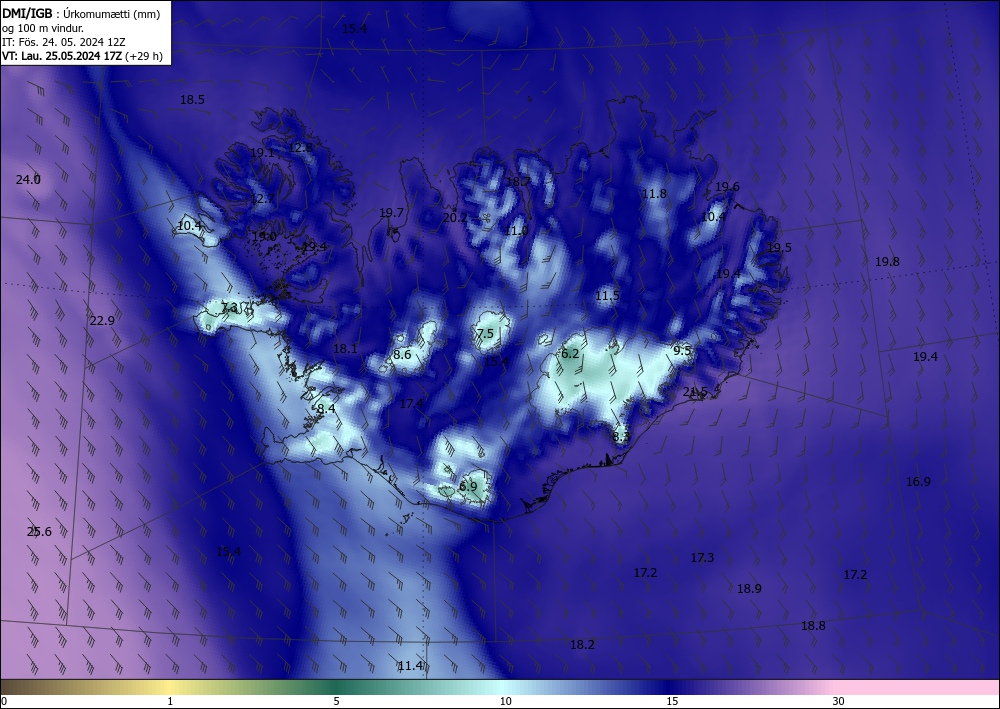1000x709 pixels.
Task: Click the color scale label 15
Action: pyautogui.click(x=672, y=702)
